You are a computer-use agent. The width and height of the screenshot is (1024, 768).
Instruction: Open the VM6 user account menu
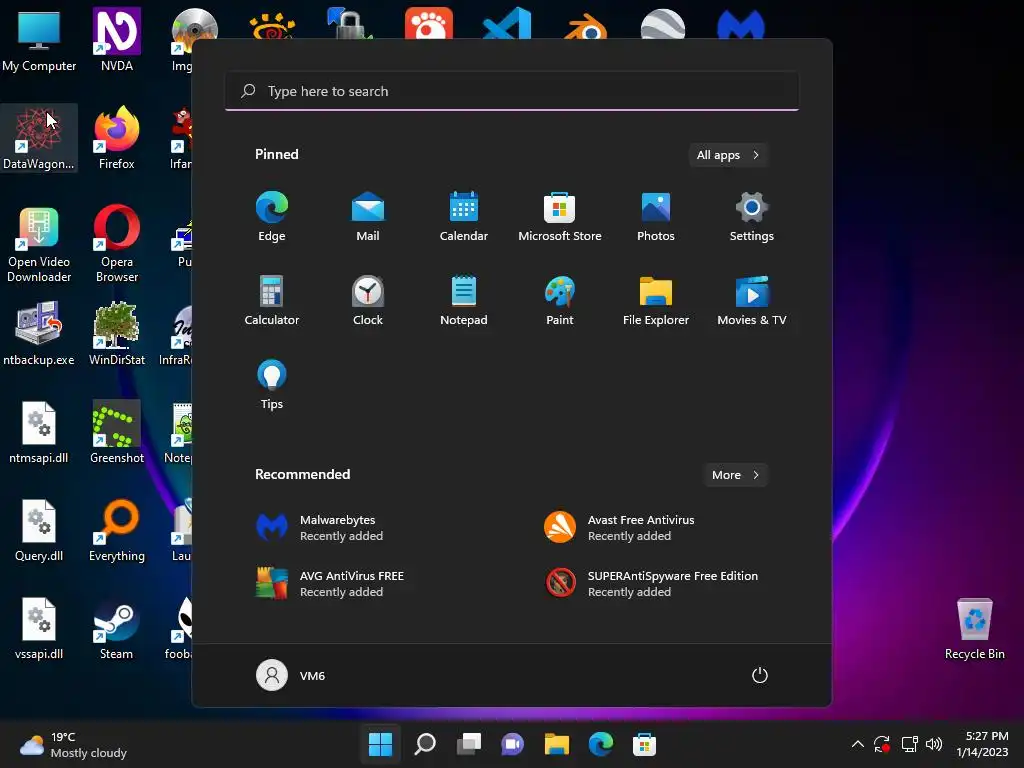(x=291, y=675)
